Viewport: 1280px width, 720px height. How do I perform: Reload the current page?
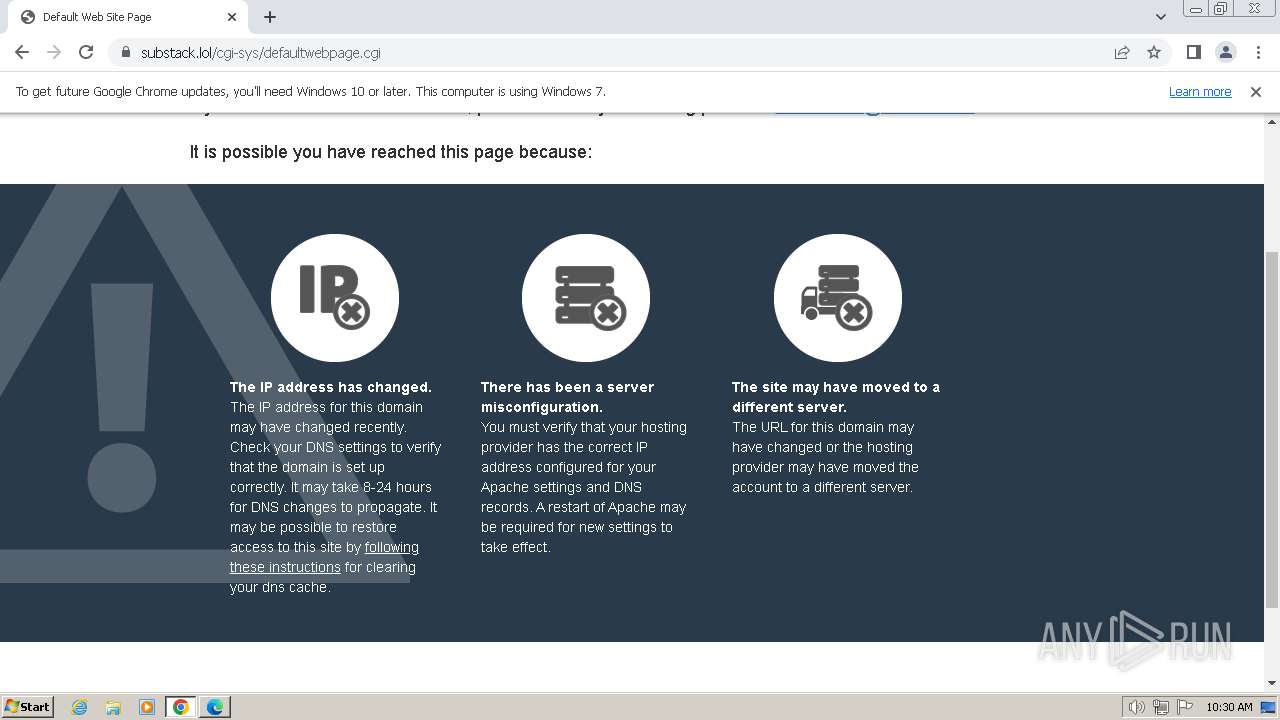point(86,52)
